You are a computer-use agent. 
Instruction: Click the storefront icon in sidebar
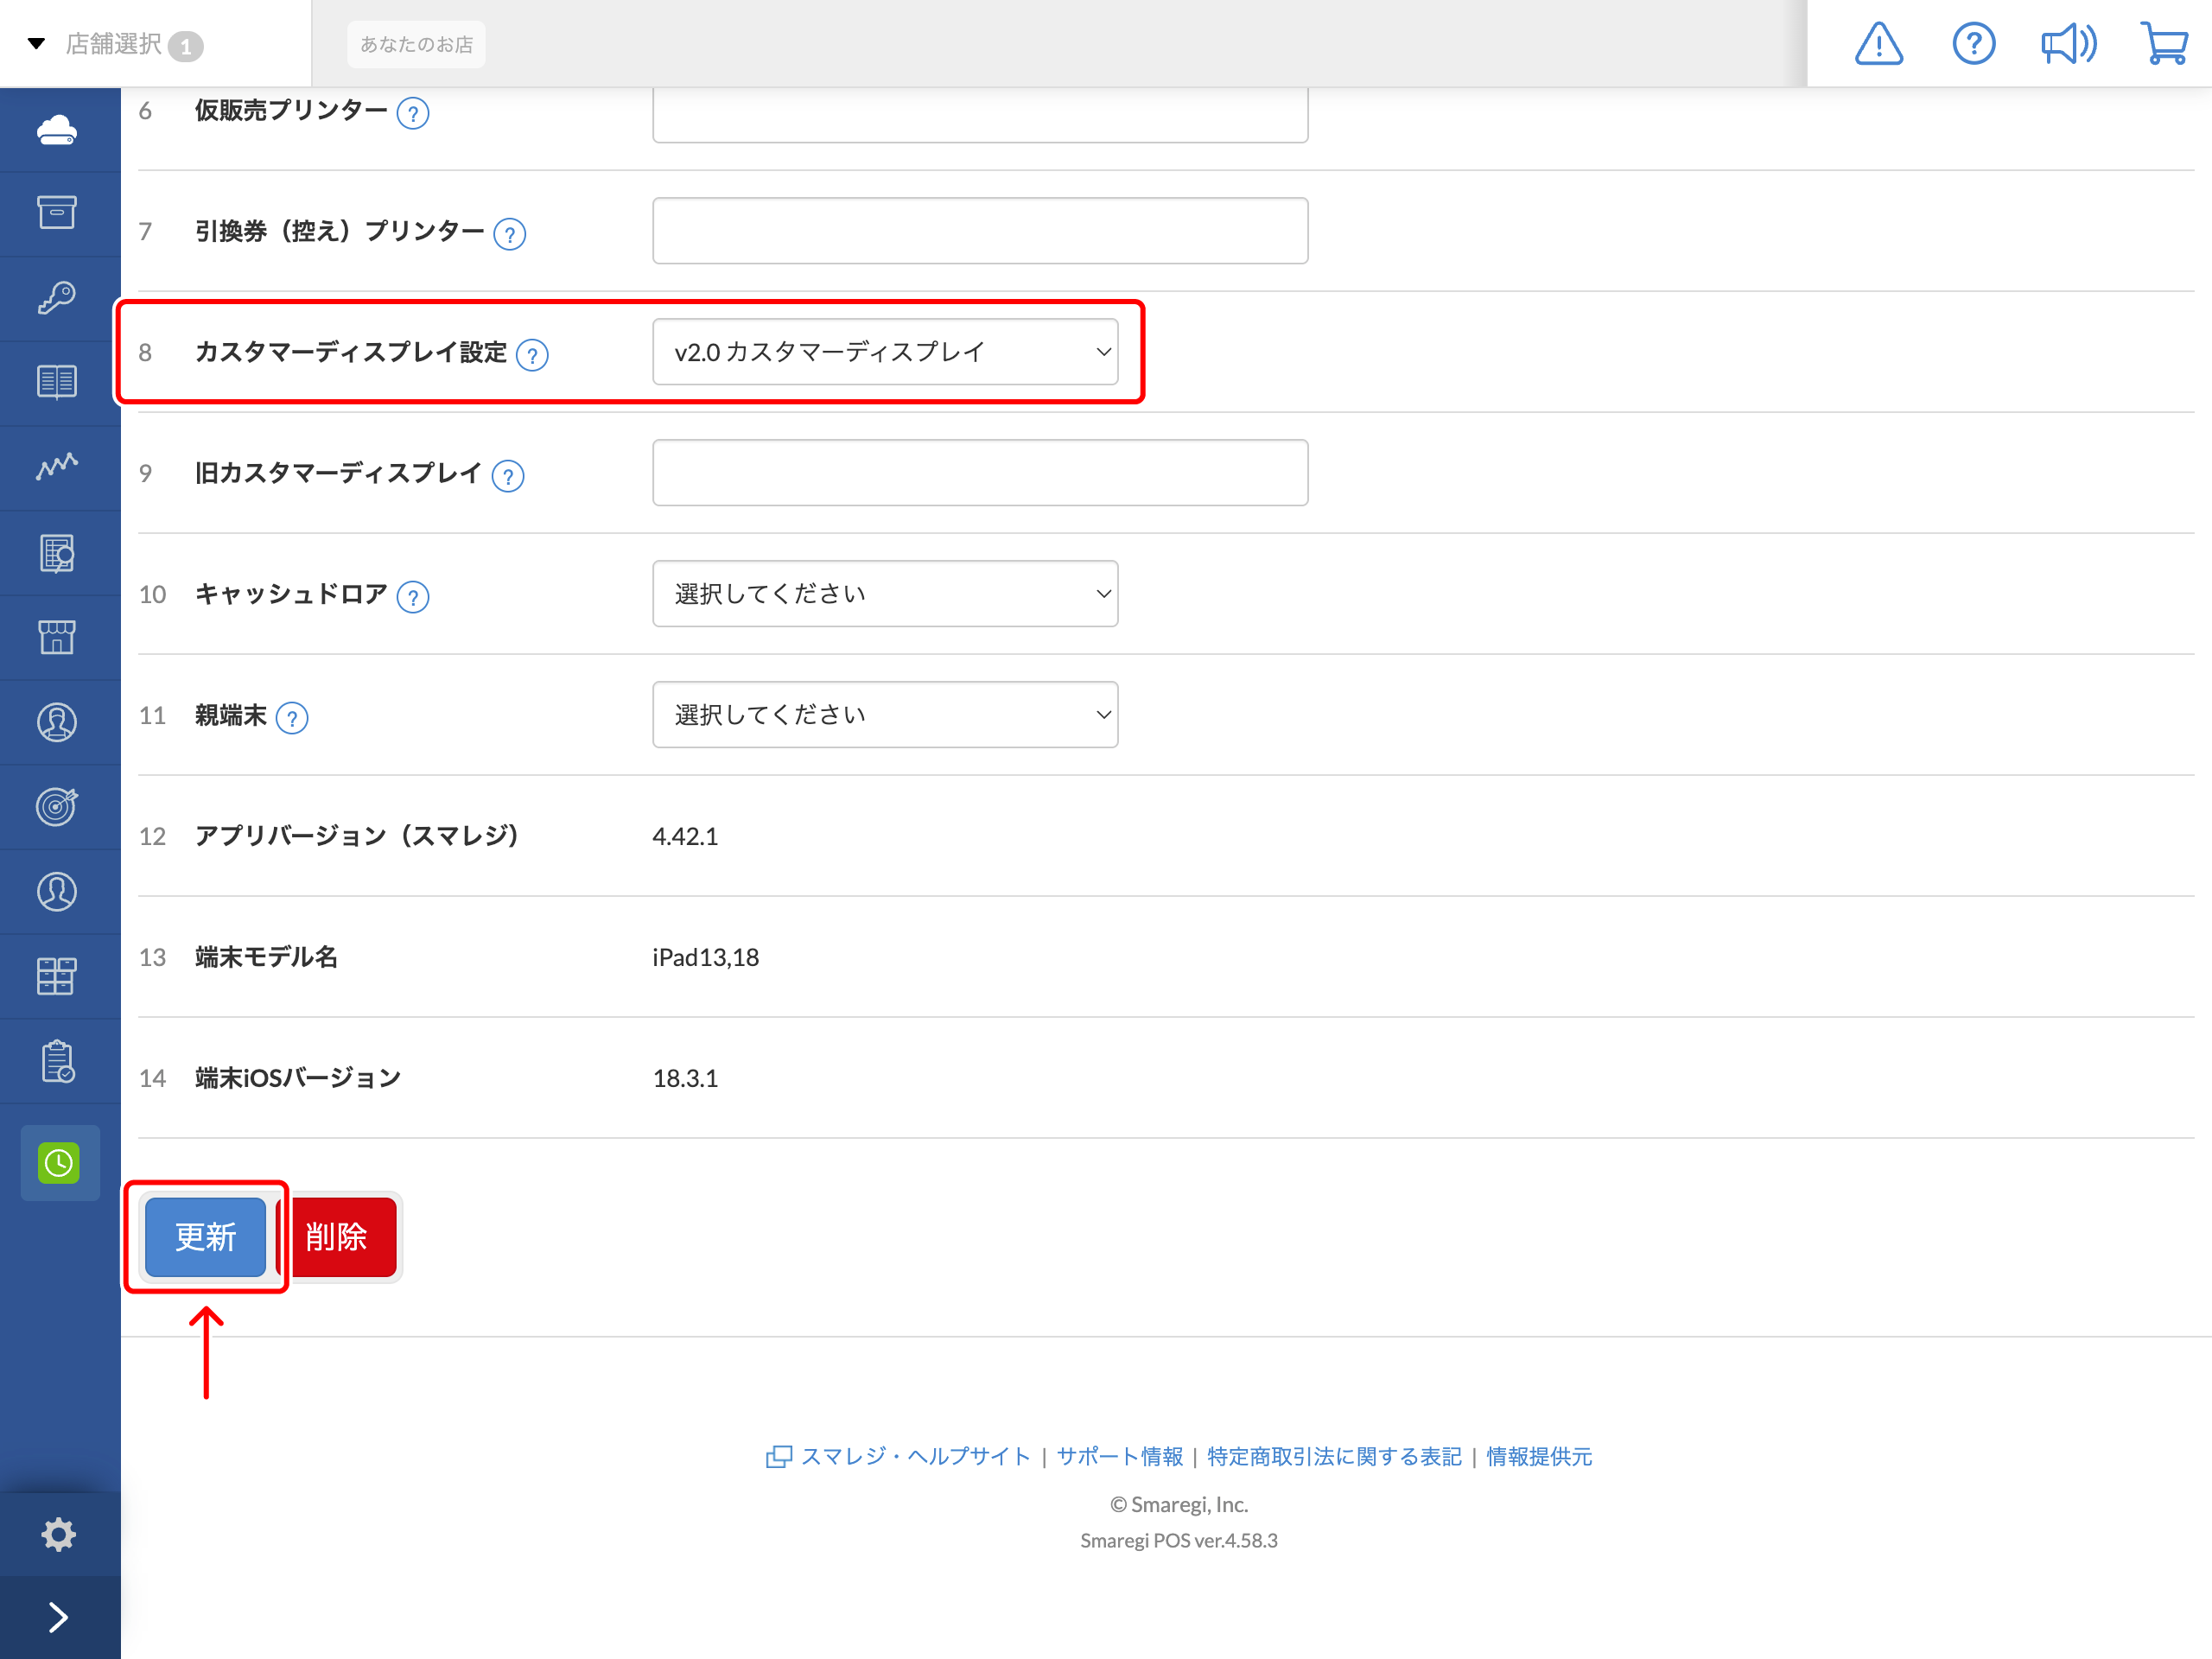coord(57,637)
